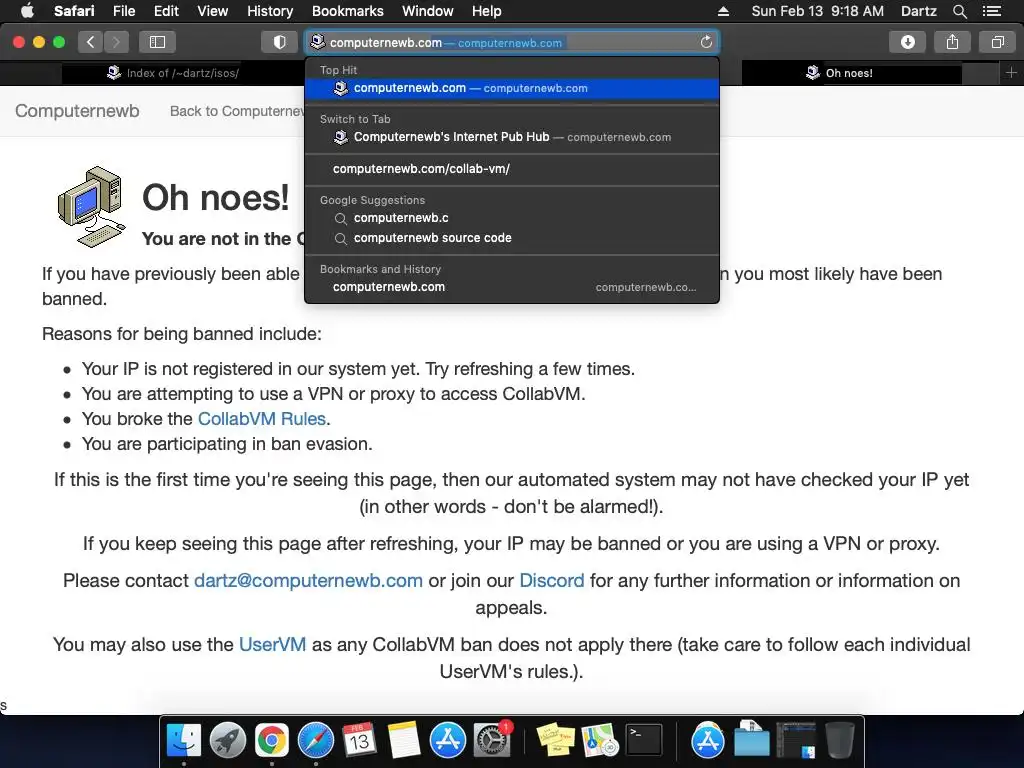Open Notification Center from menu bar

point(992,11)
